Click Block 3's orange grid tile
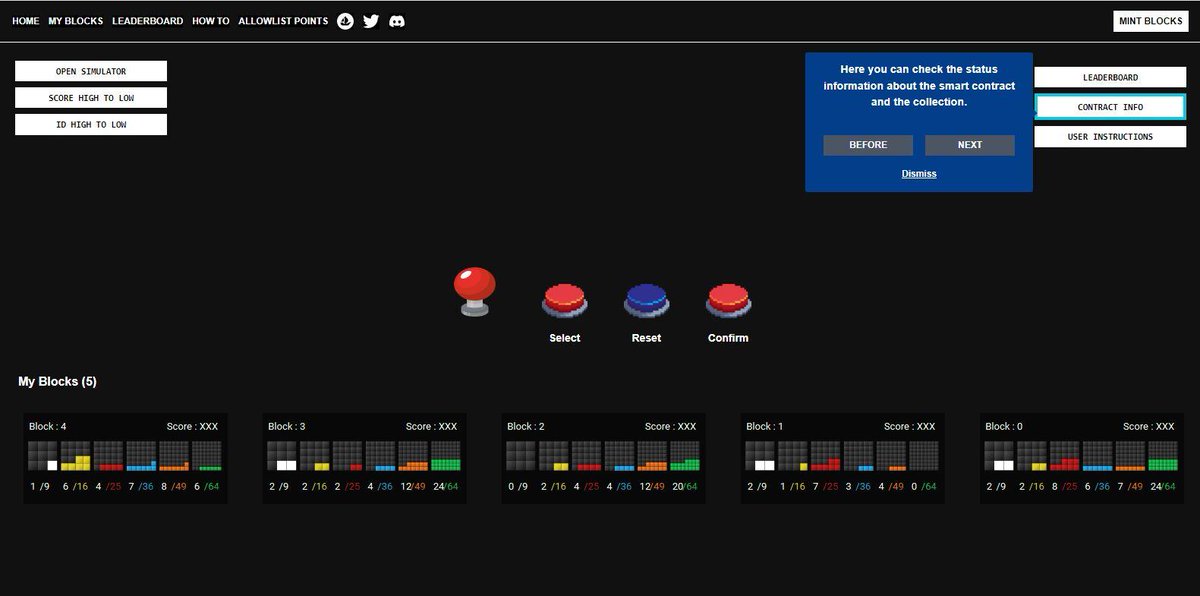Screen dimensions: 1200x596 pos(413,456)
